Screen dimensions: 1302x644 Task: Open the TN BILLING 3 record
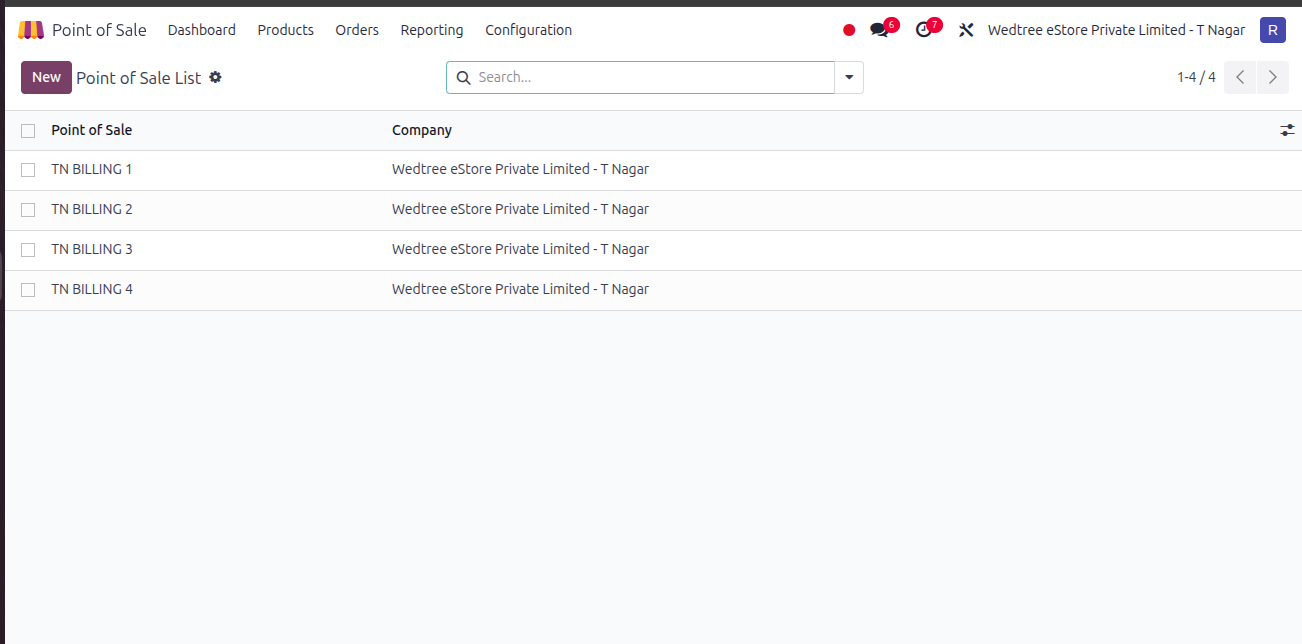pyautogui.click(x=92, y=249)
